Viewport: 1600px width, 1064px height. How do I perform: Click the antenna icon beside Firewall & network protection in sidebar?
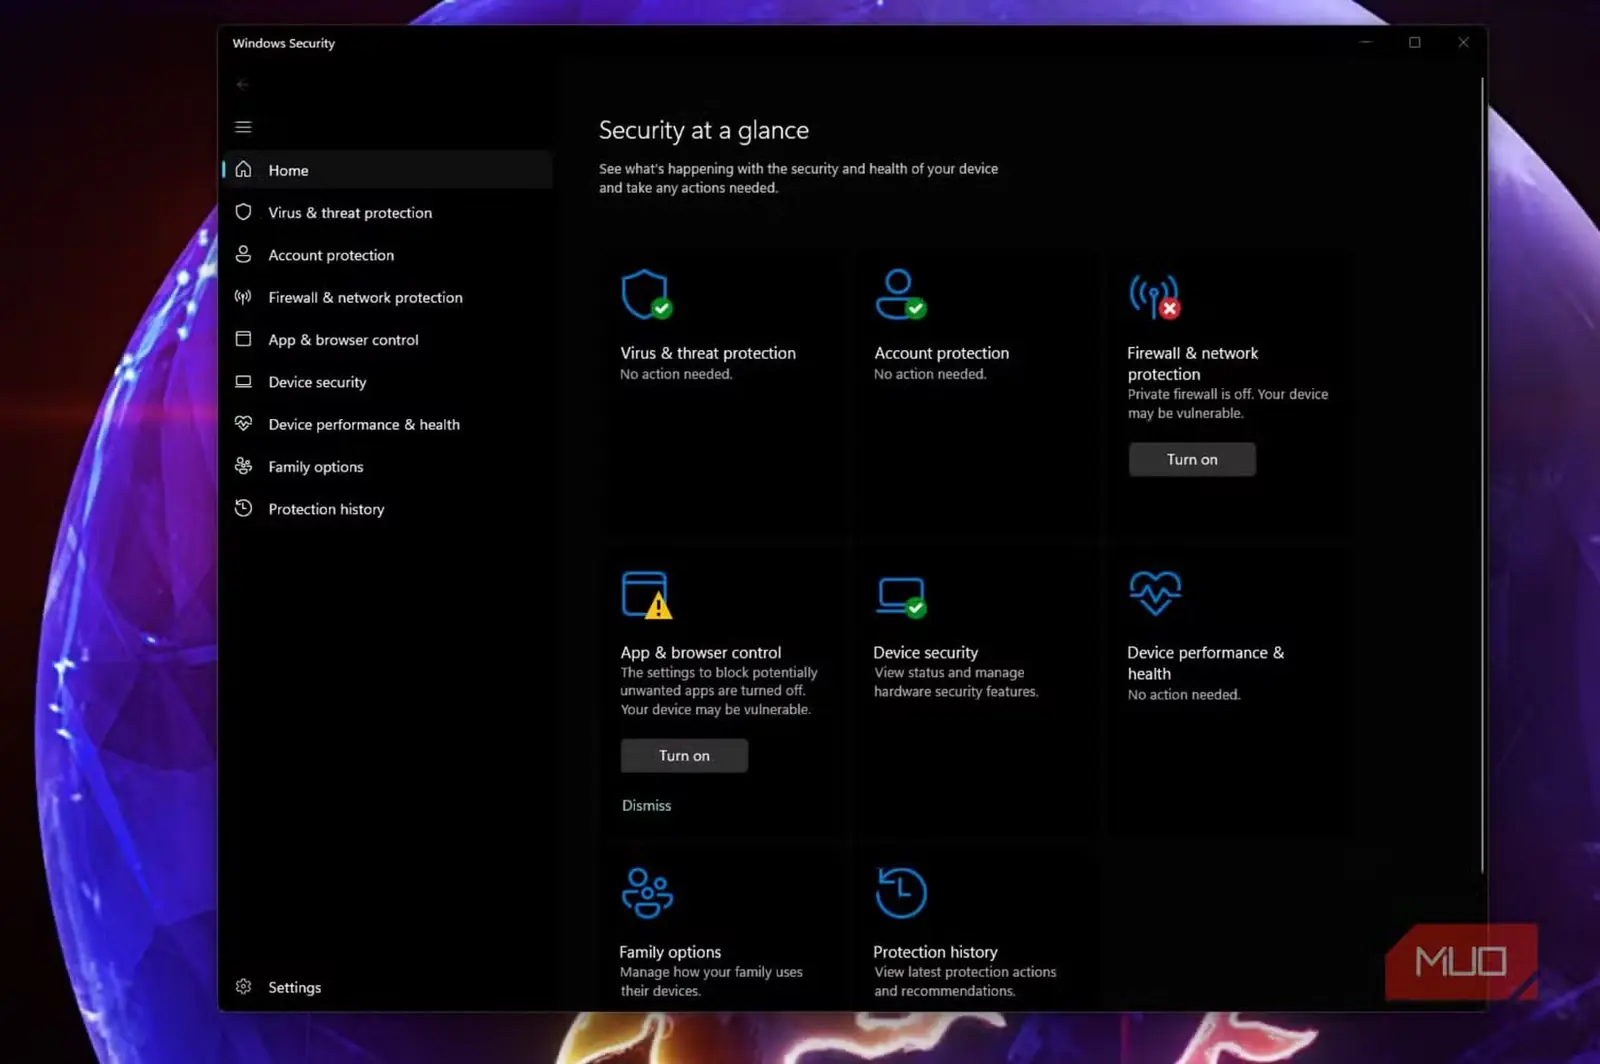(243, 297)
